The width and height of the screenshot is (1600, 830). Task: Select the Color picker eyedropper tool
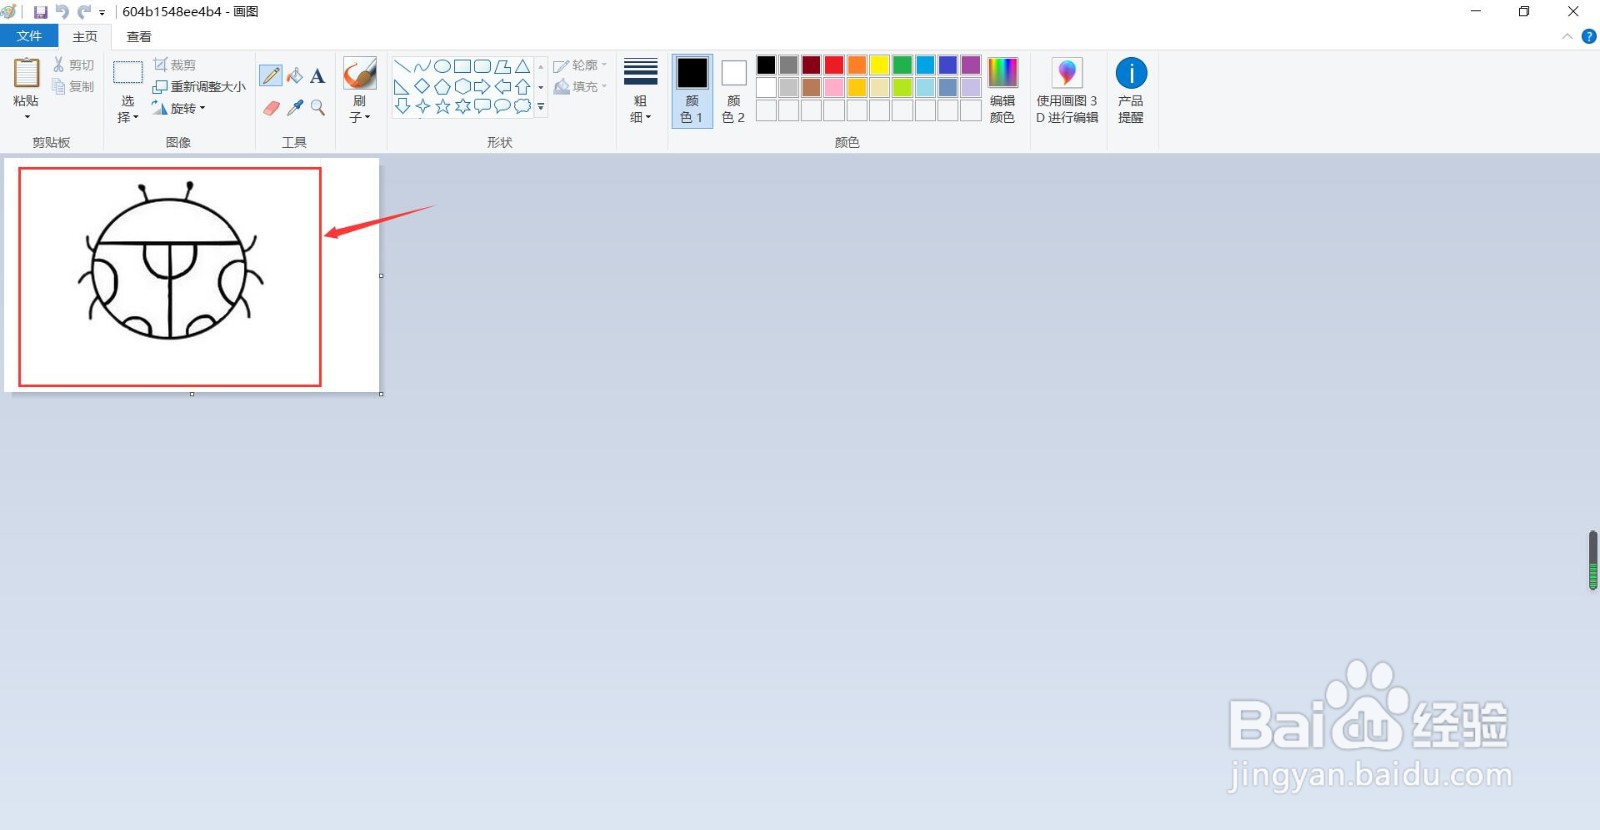294,107
